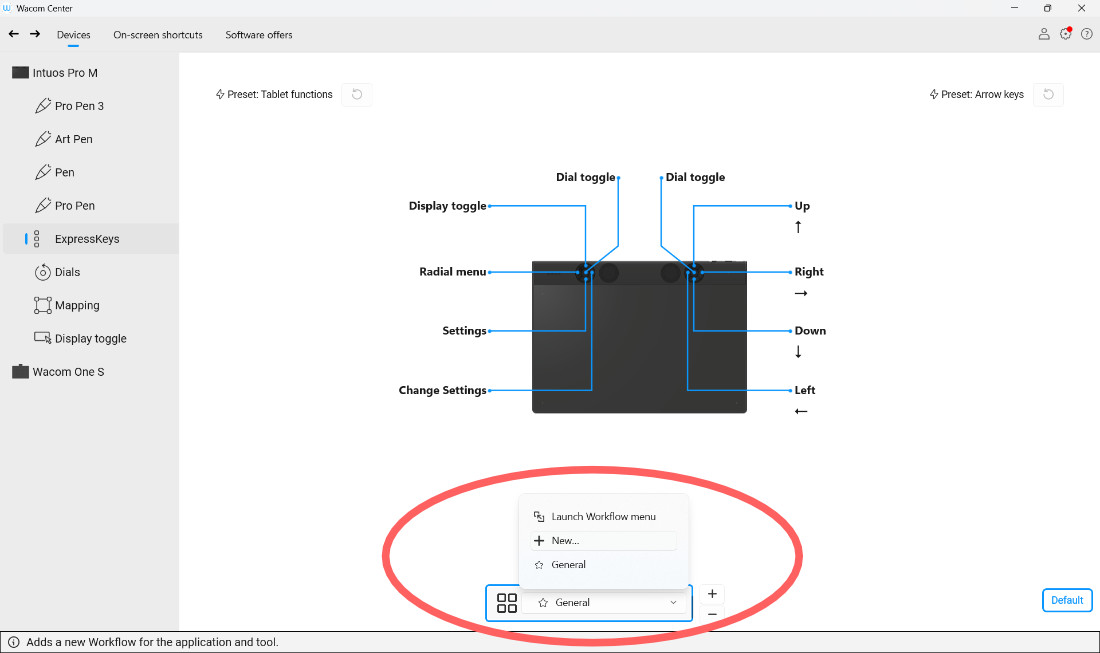Remove workflow with minus button
1100x653 pixels.
tap(712, 614)
